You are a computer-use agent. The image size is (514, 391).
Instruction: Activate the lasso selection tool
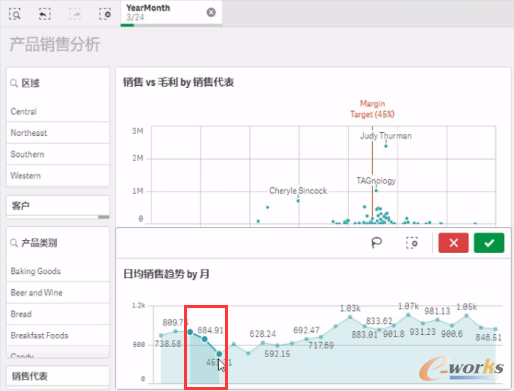click(377, 243)
